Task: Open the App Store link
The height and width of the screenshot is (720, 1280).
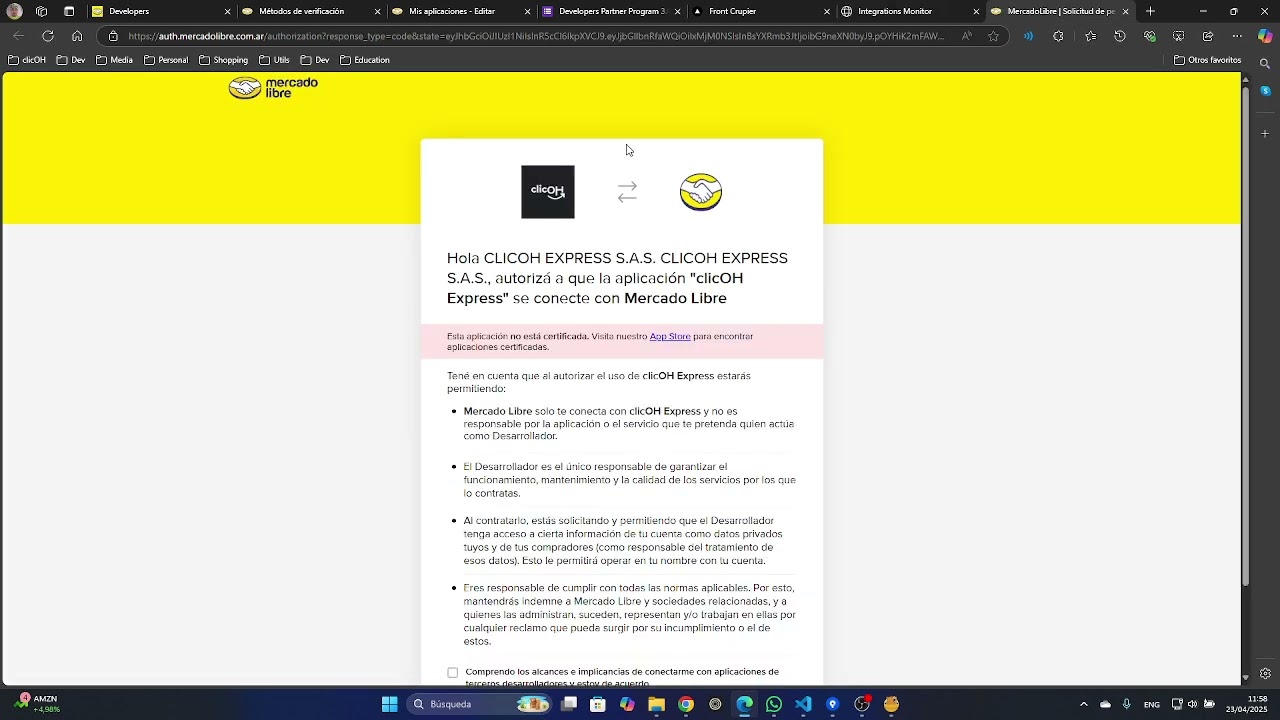Action: (x=670, y=337)
